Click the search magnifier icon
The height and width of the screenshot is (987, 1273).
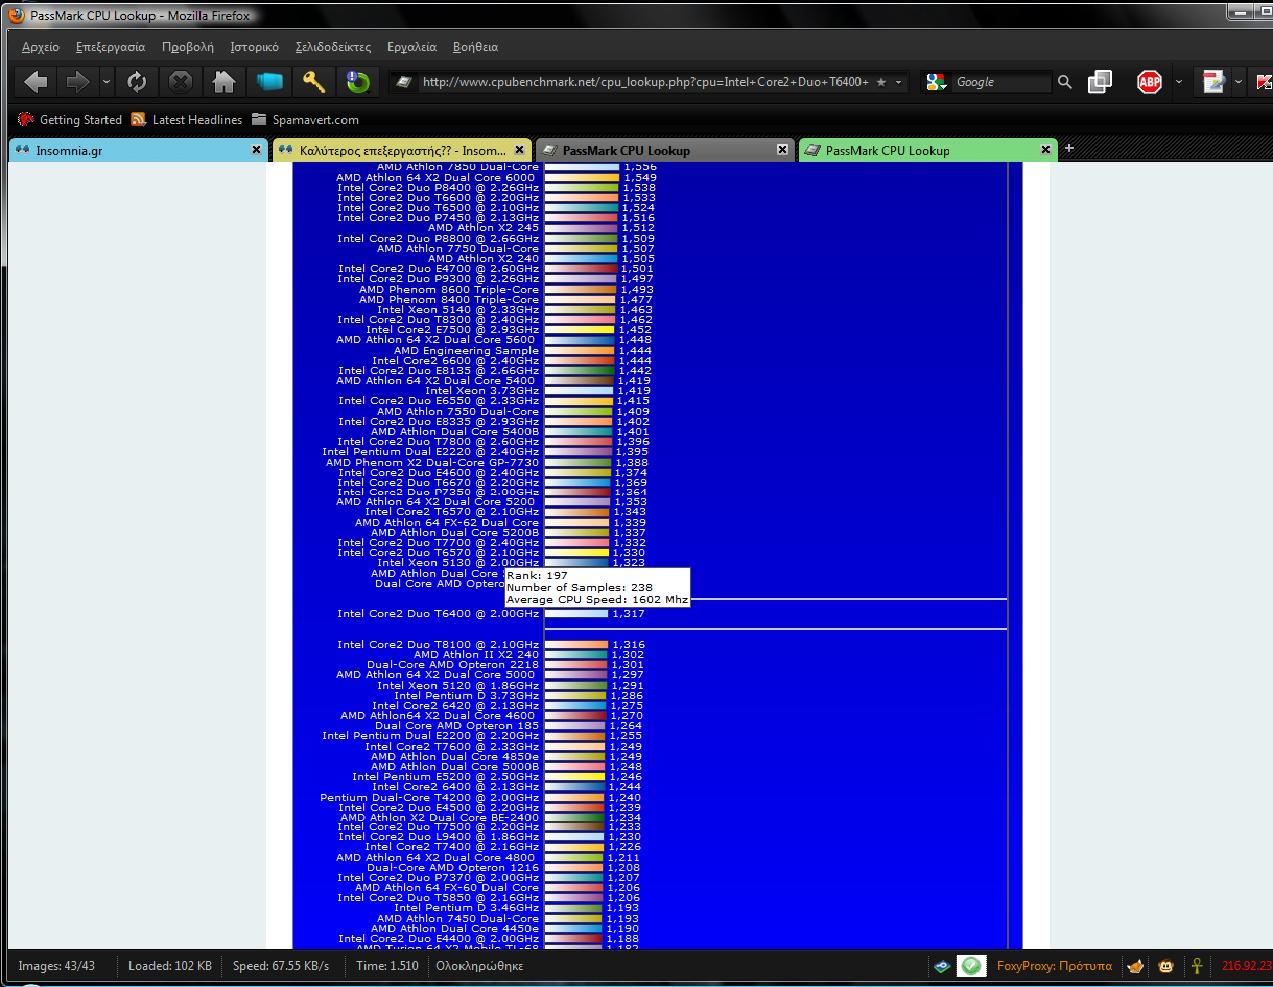(x=1064, y=82)
